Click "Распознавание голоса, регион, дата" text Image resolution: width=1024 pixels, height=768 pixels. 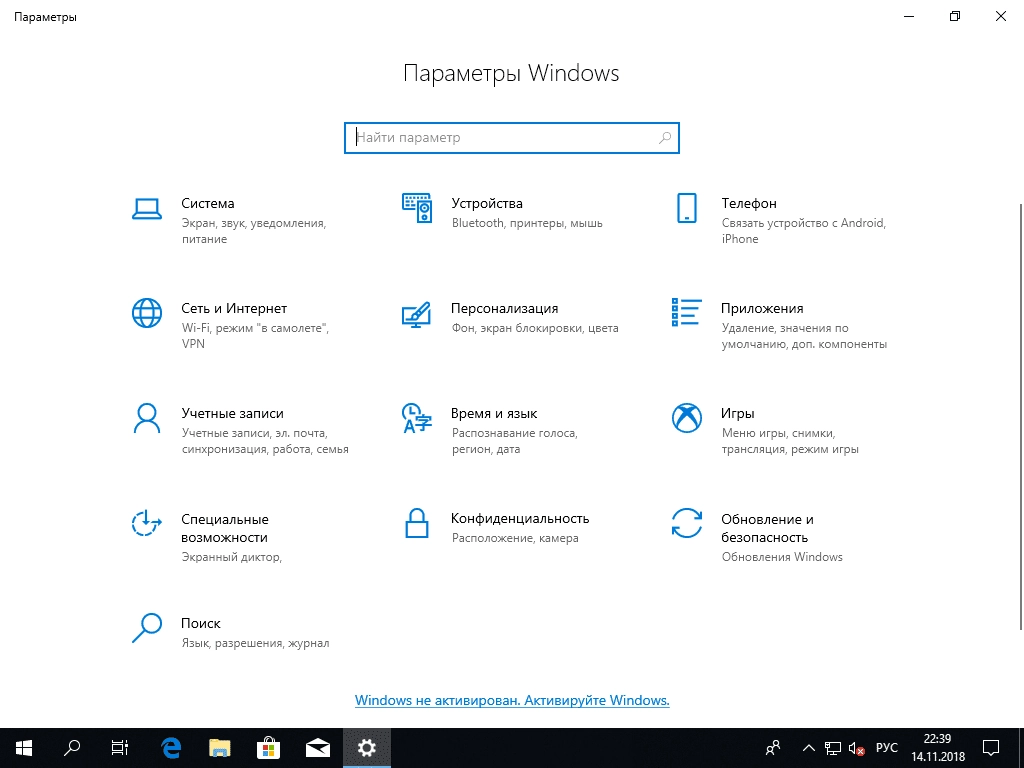click(515, 441)
